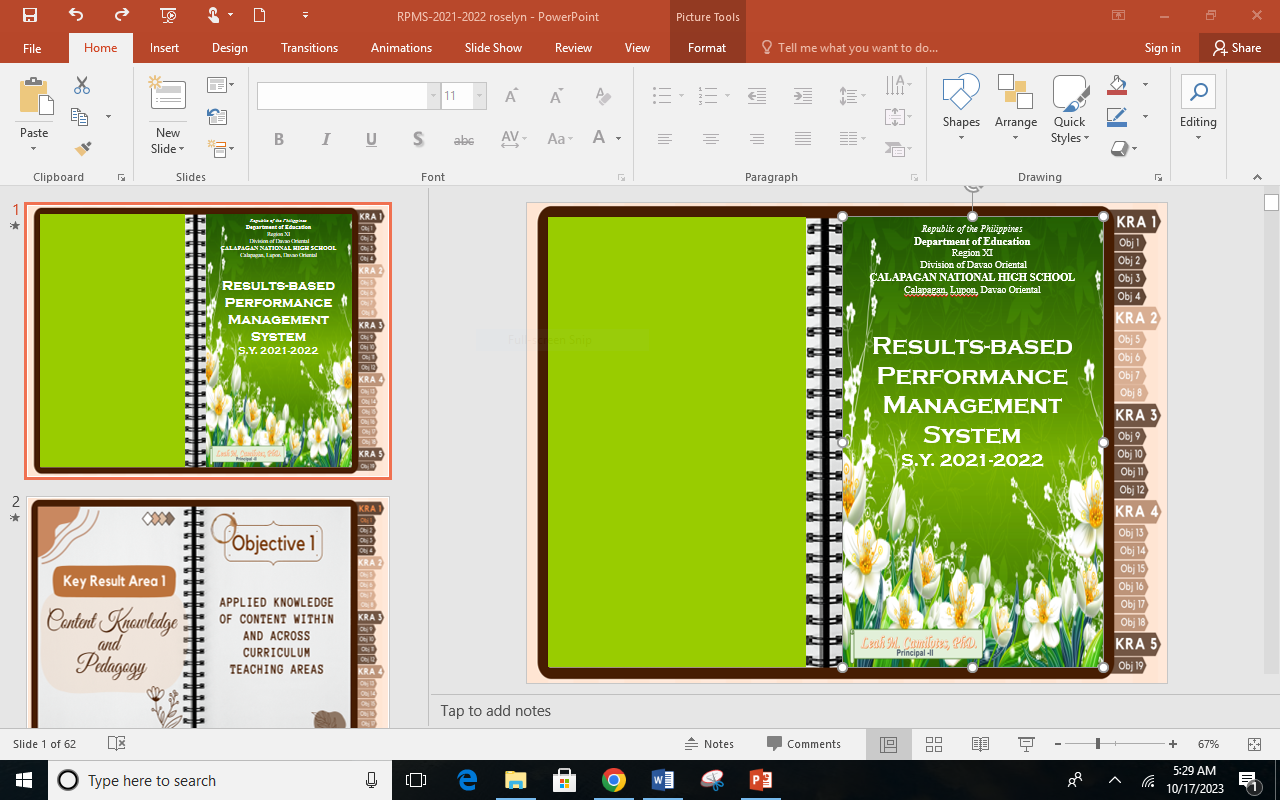Switch to the Design tab
The height and width of the screenshot is (800, 1280).
click(x=230, y=47)
